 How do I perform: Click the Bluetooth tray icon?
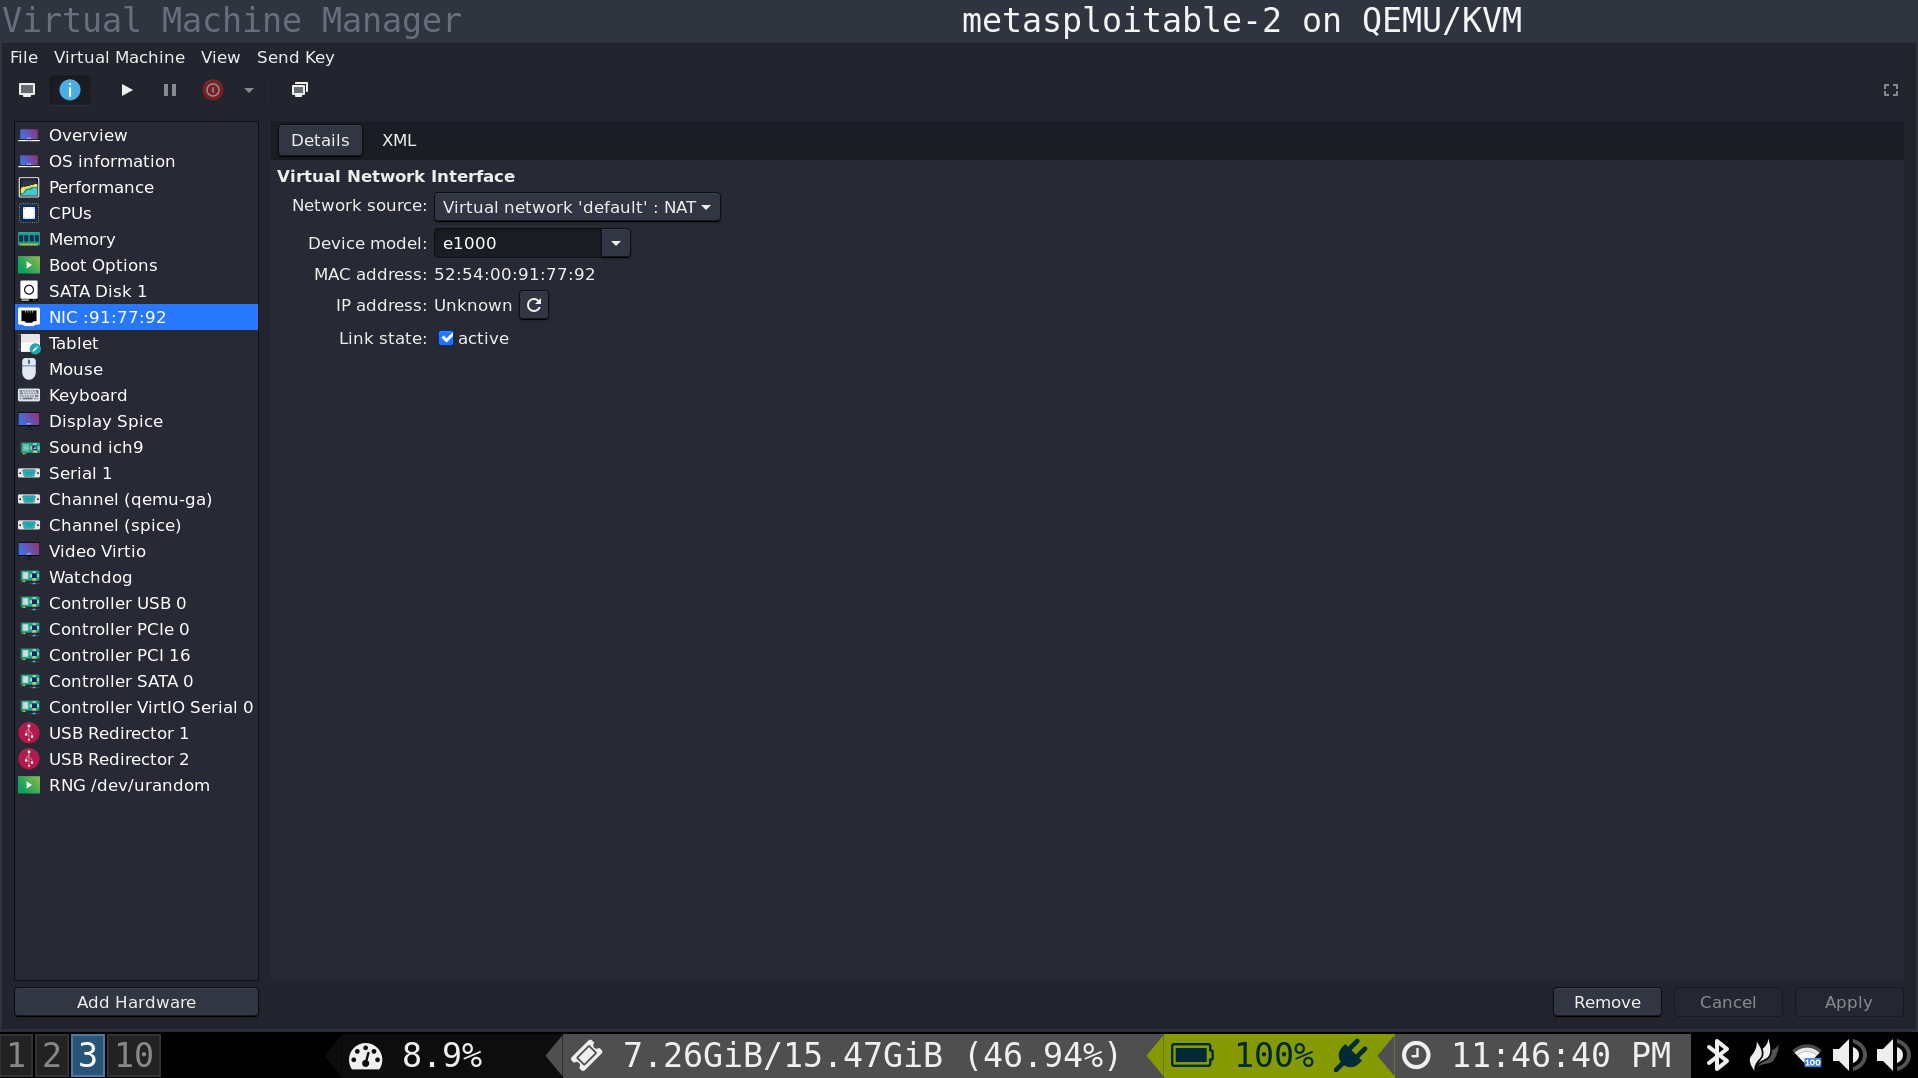coord(1717,1055)
